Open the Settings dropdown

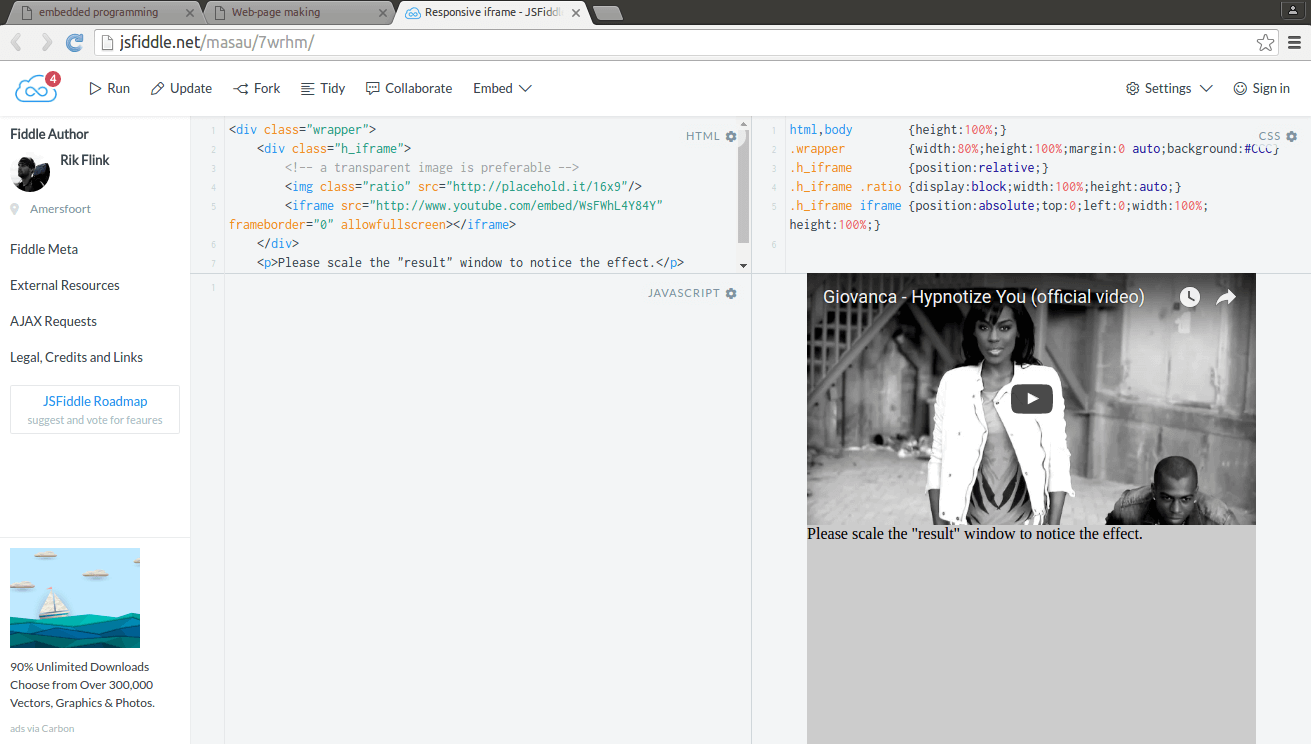click(x=1169, y=88)
